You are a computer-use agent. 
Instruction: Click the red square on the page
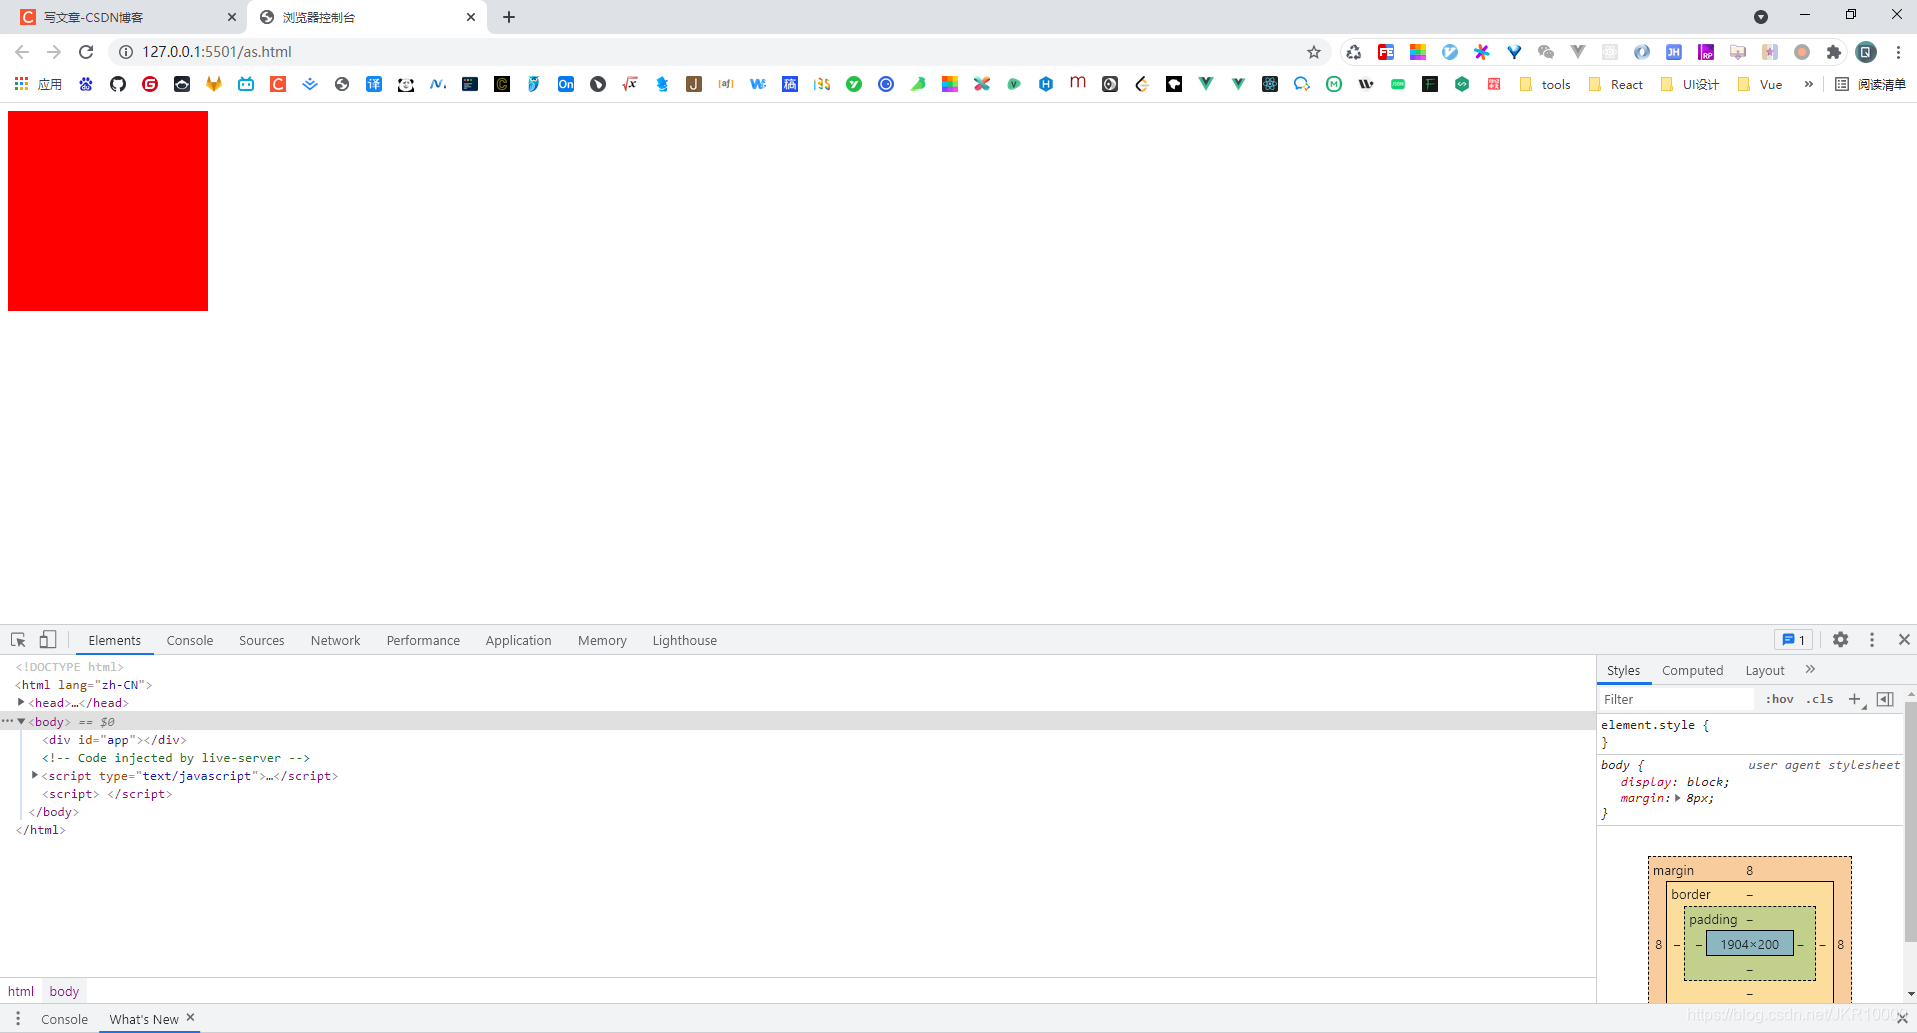pos(108,211)
